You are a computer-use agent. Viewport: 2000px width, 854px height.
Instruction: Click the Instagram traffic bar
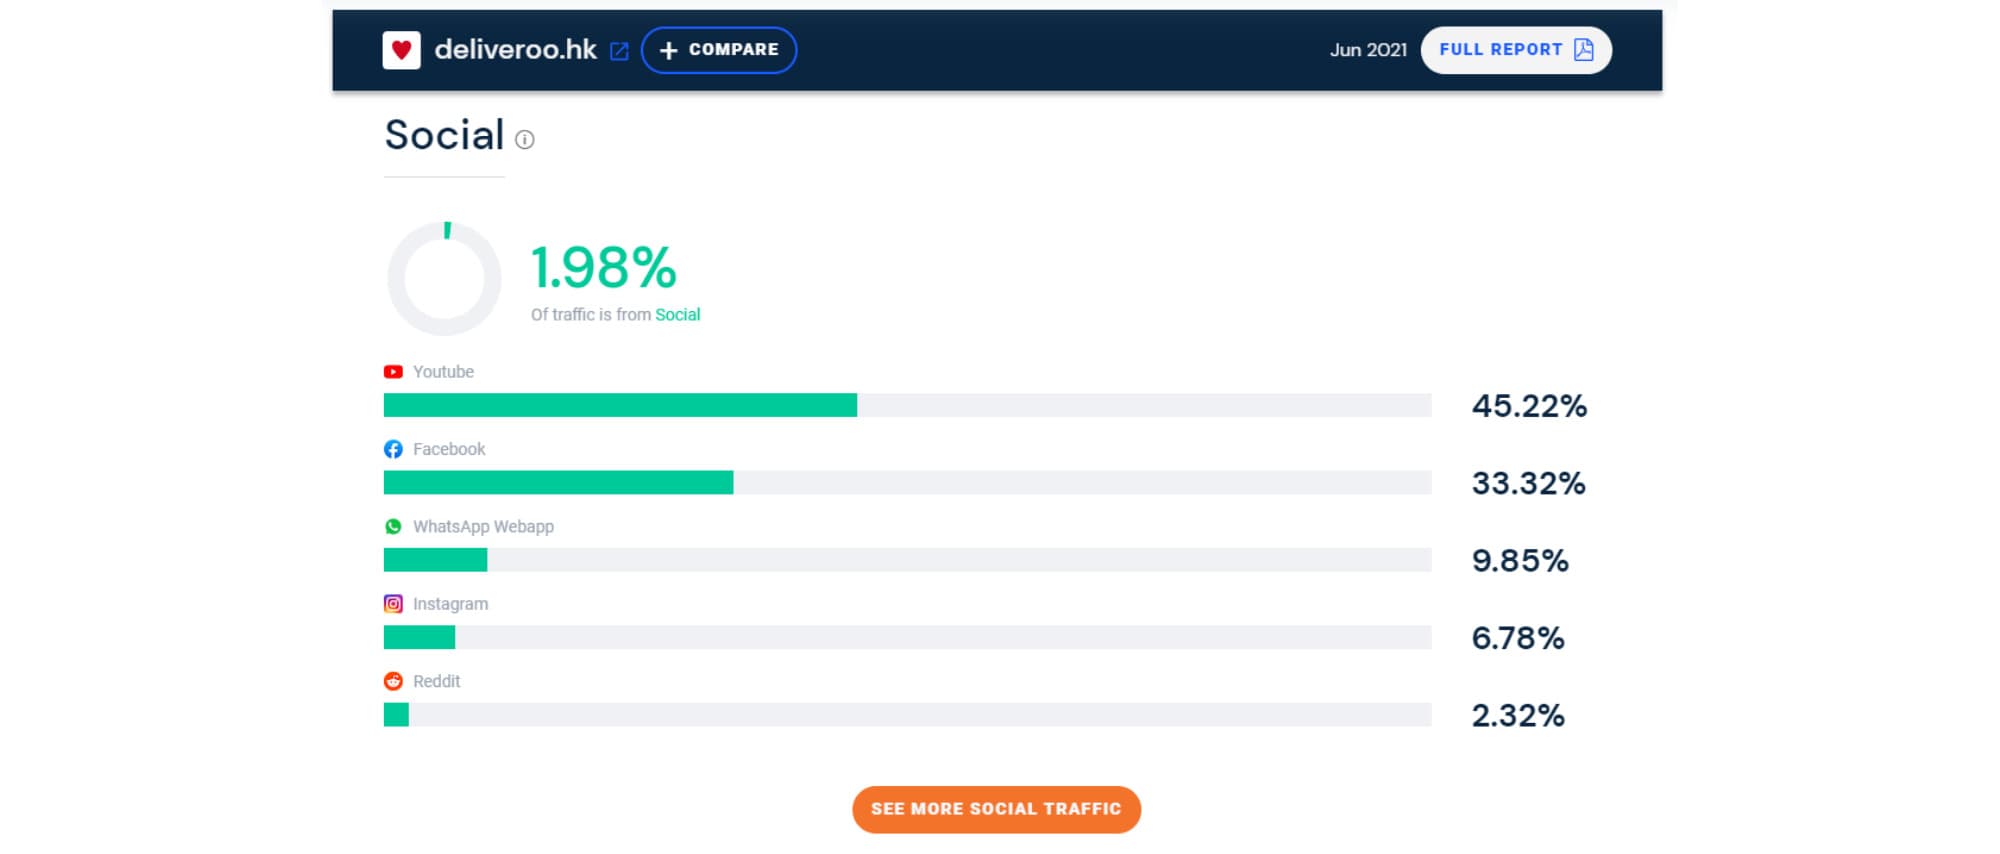click(907, 637)
